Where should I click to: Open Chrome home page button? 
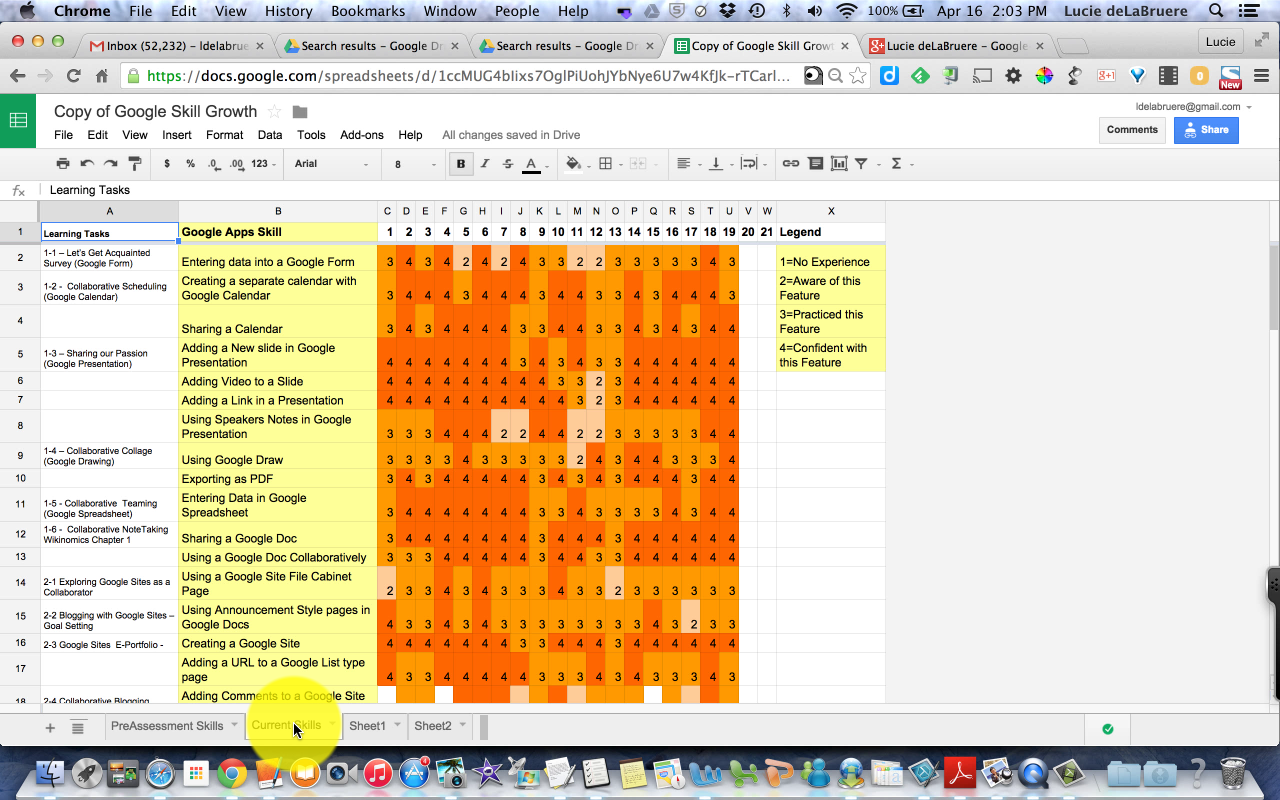[x=101, y=76]
